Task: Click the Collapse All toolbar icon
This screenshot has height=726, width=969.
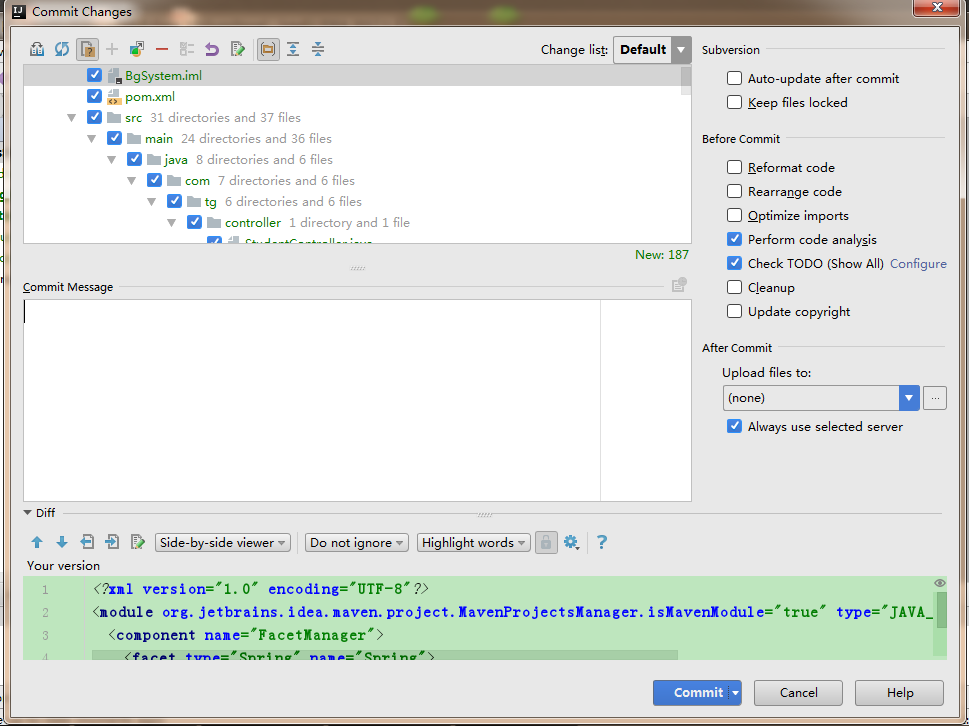Action: [x=318, y=49]
